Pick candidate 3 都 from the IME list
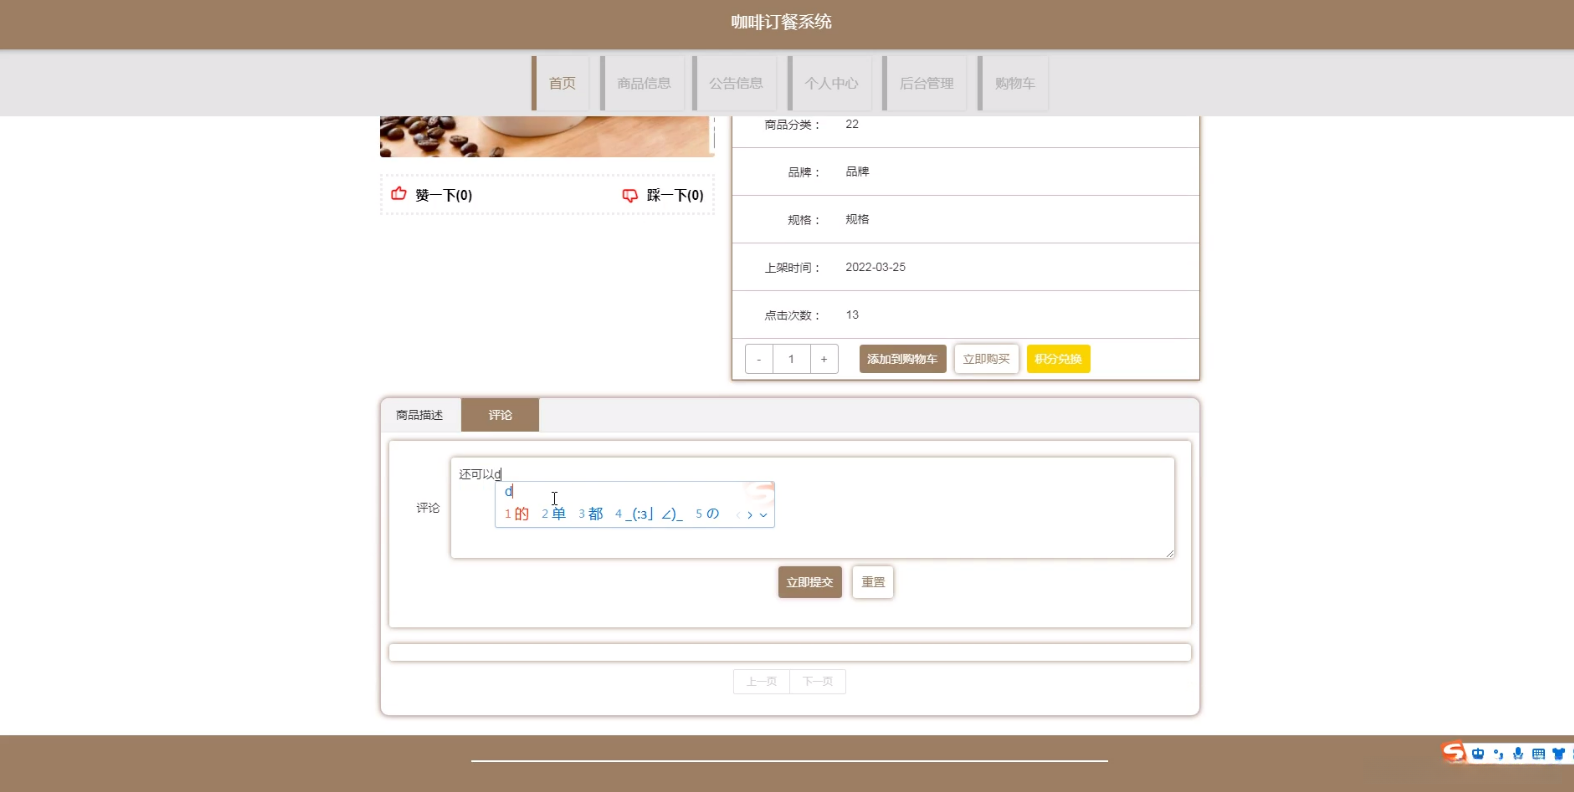 coord(591,514)
